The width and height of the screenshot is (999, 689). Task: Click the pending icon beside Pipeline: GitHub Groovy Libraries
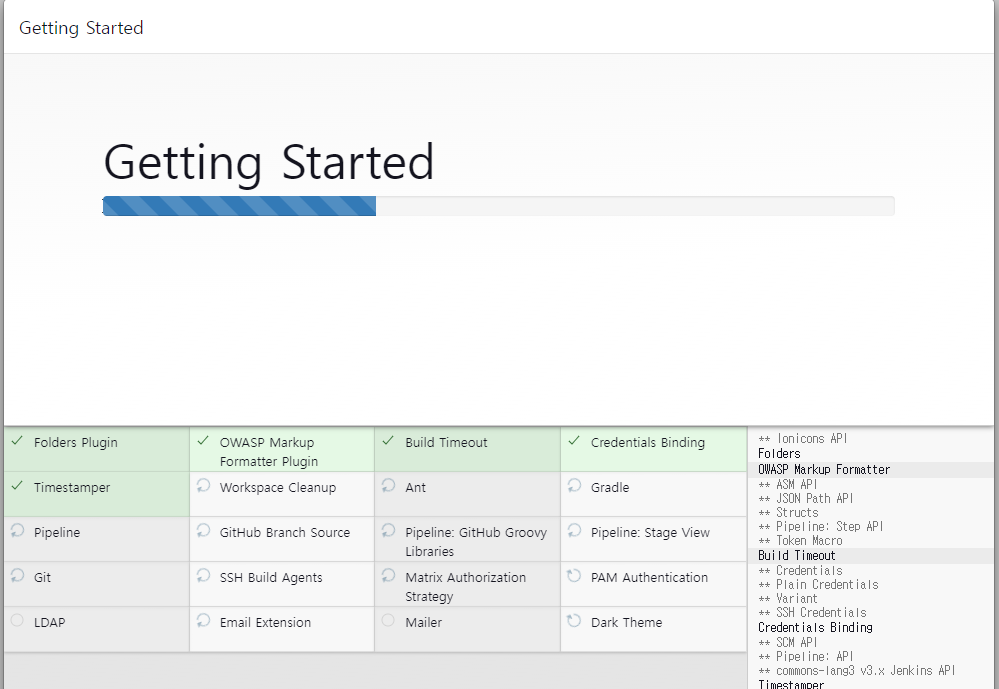pos(389,530)
